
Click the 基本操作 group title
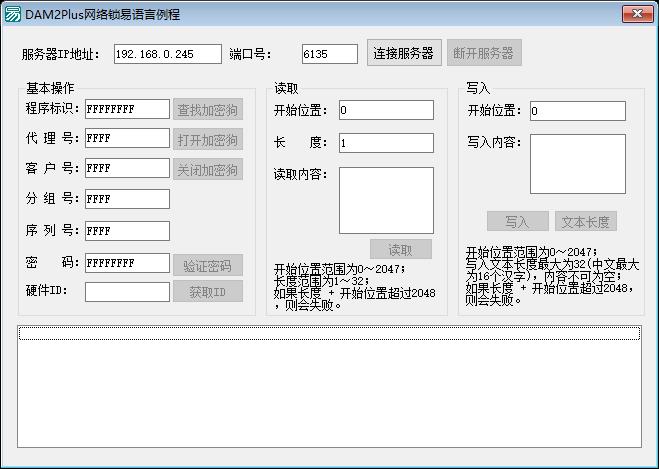[x=50, y=88]
